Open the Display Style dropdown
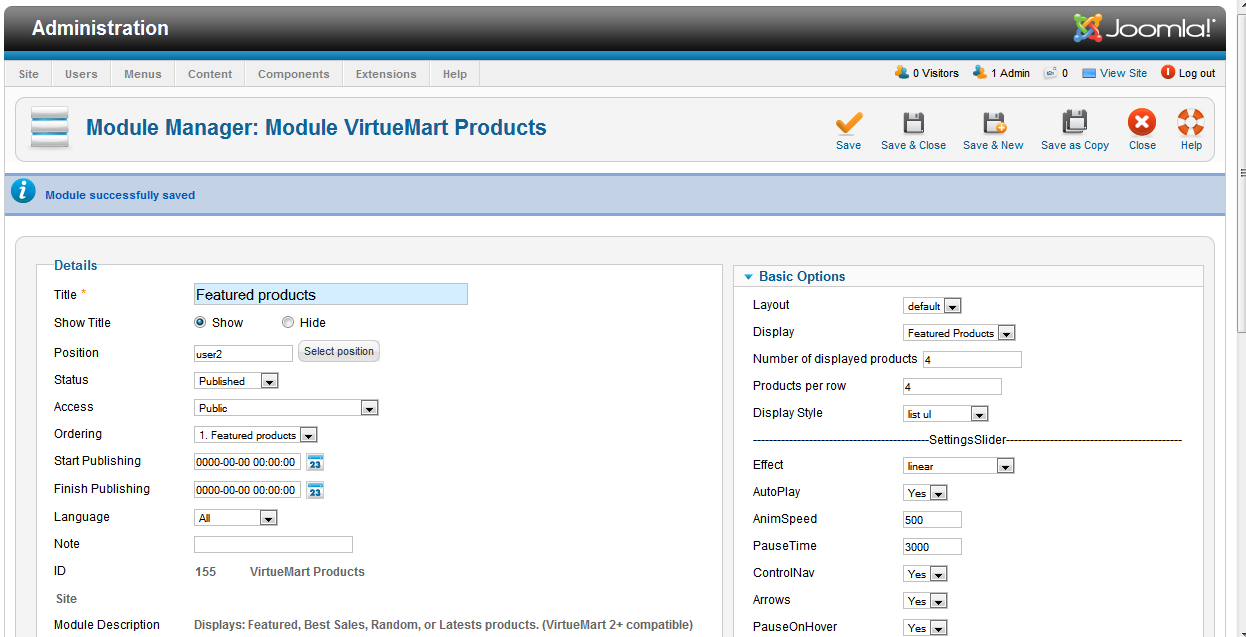This screenshot has width=1246, height=637. coord(946,414)
